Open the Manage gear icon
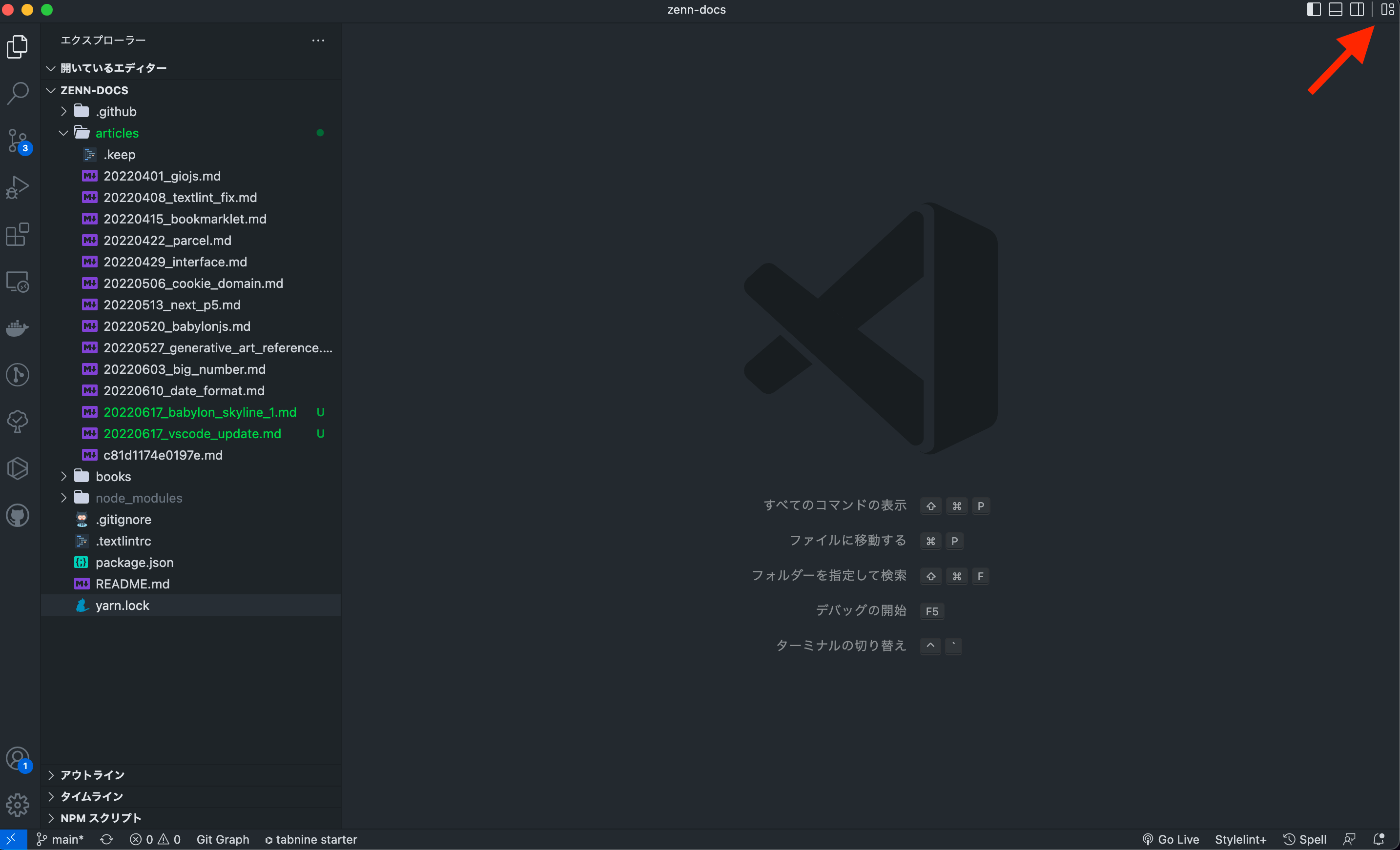1400x850 pixels. 18,804
